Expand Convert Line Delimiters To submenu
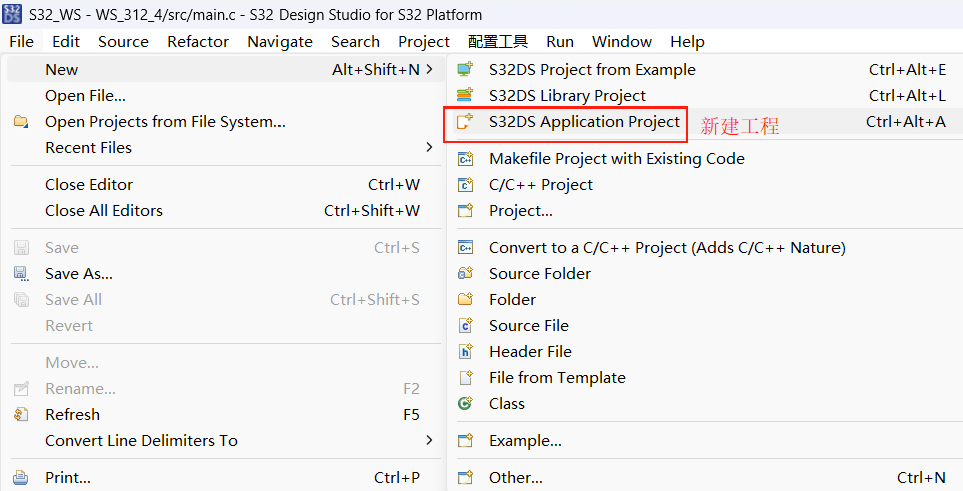The image size is (963, 491). click(429, 441)
